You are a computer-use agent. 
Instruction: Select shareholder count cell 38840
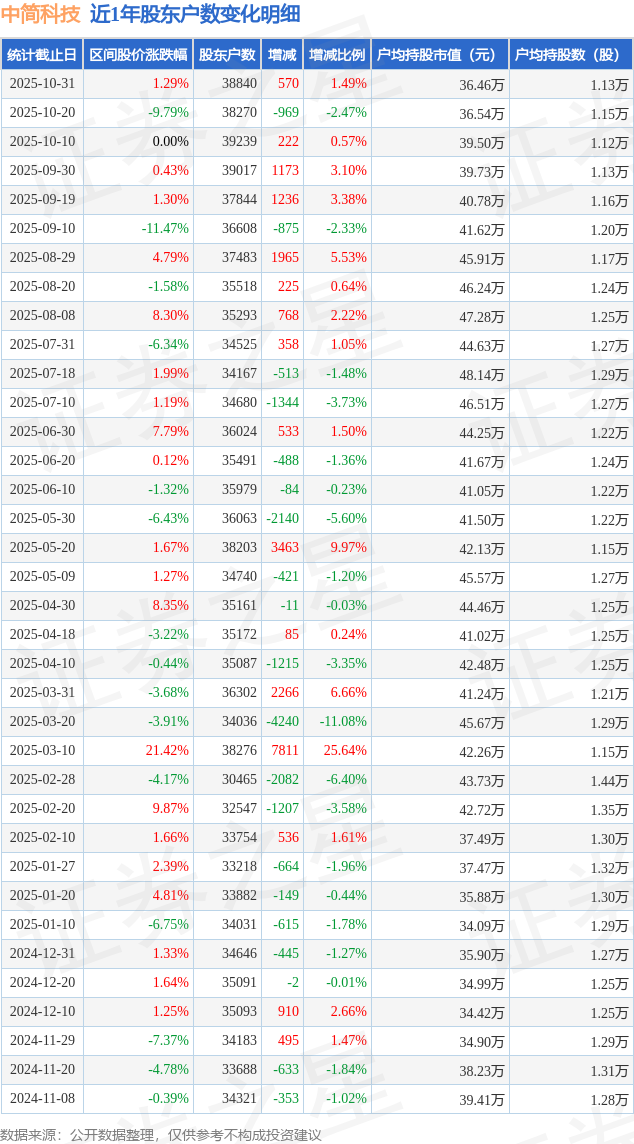239,84
